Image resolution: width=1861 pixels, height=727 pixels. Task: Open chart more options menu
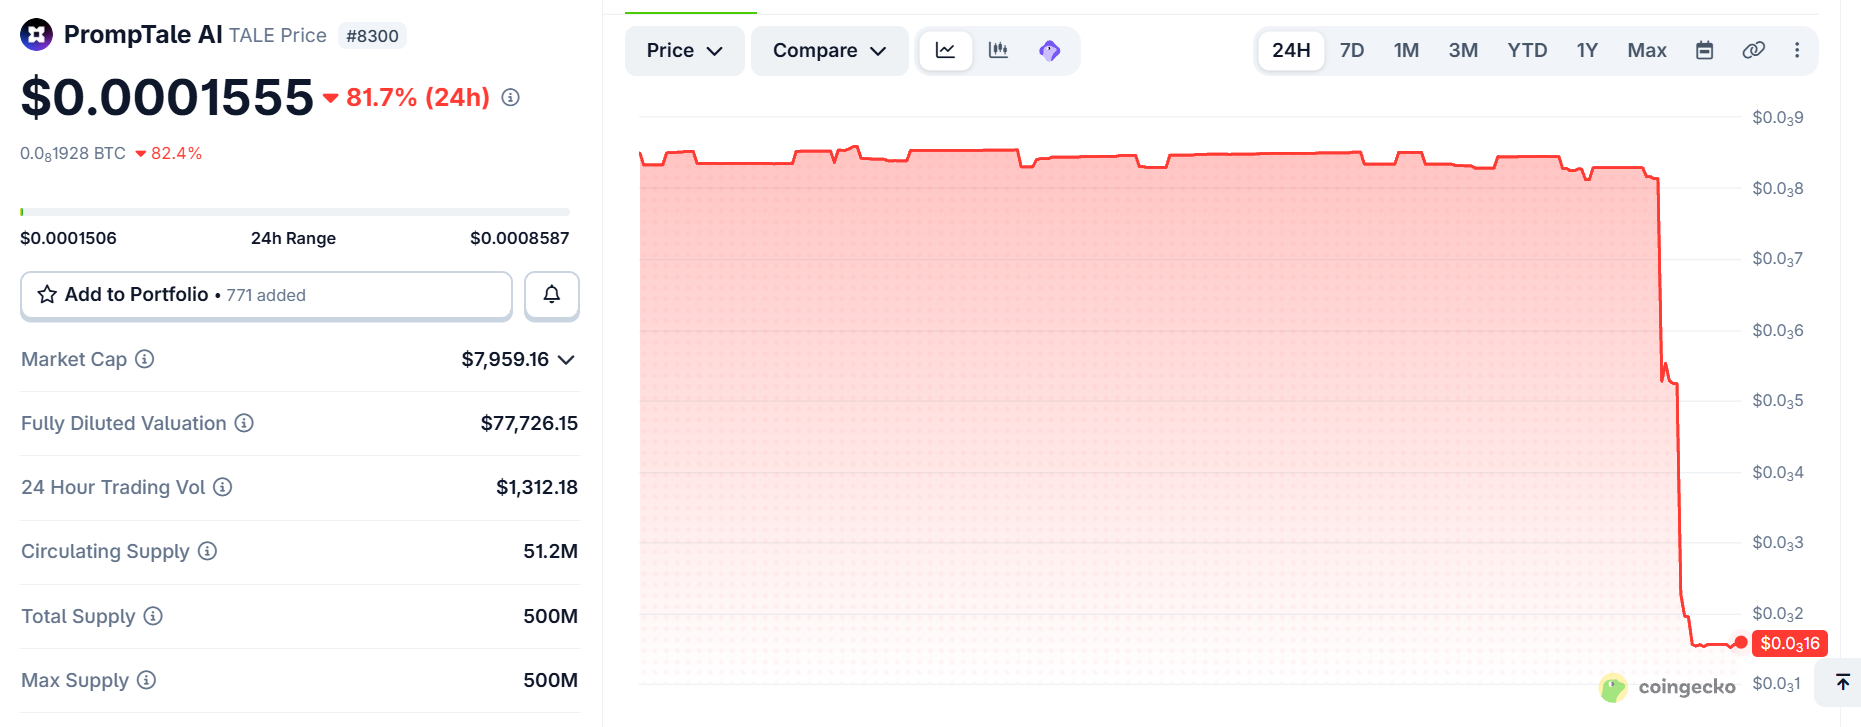[1797, 50]
